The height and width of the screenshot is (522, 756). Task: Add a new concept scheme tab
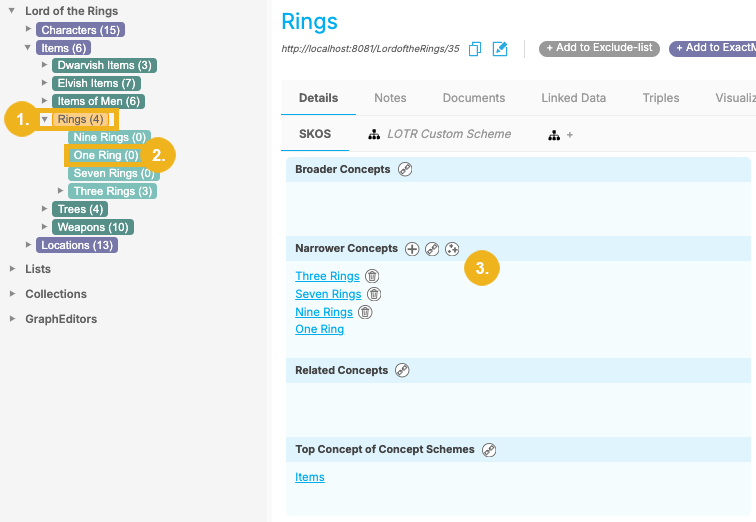tap(561, 134)
